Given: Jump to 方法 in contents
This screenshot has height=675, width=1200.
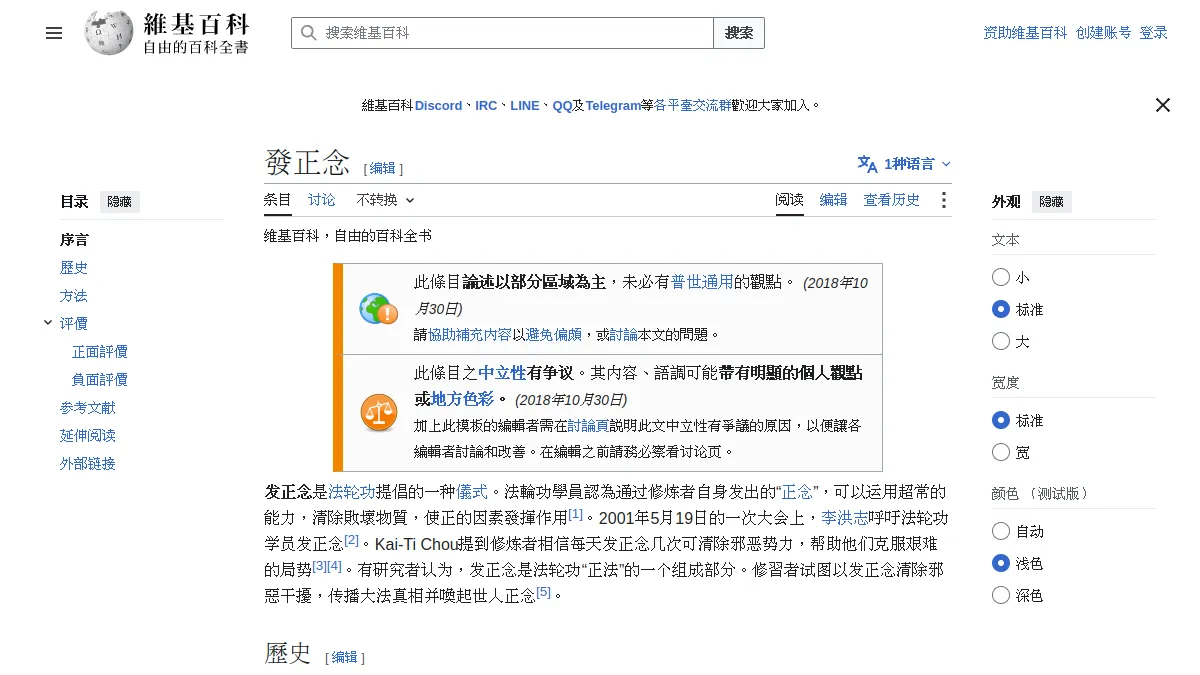Looking at the screenshot, I should (x=74, y=296).
